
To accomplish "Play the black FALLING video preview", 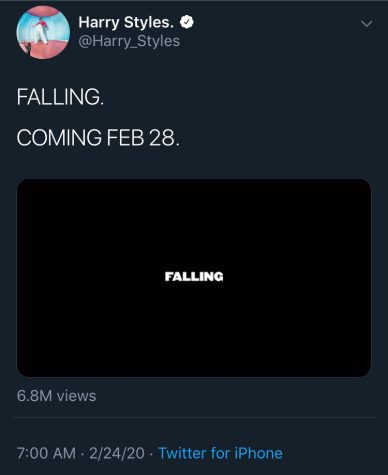I will [194, 278].
